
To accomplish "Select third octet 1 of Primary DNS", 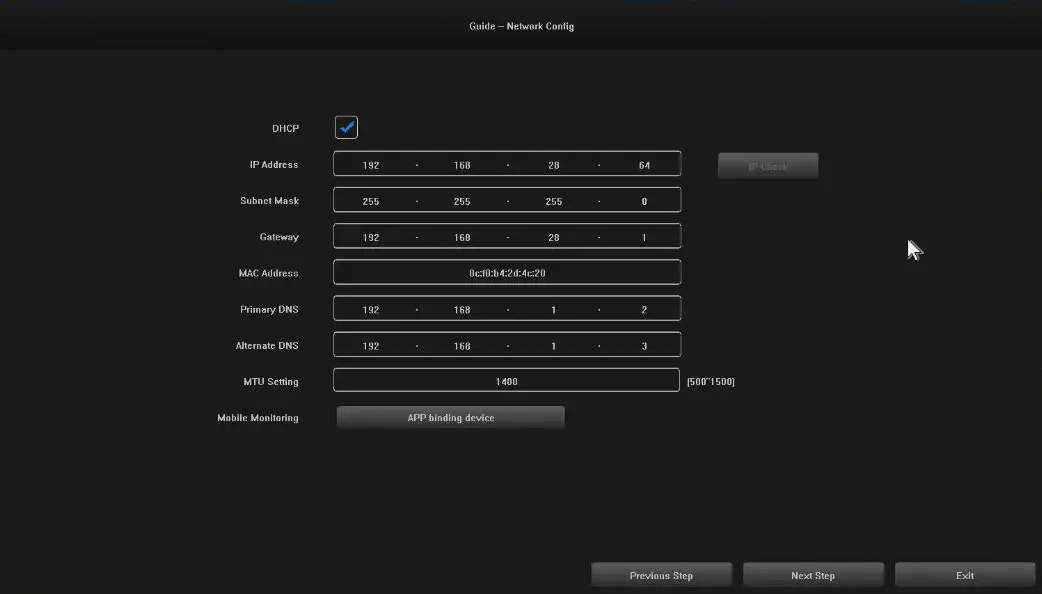I will (554, 310).
